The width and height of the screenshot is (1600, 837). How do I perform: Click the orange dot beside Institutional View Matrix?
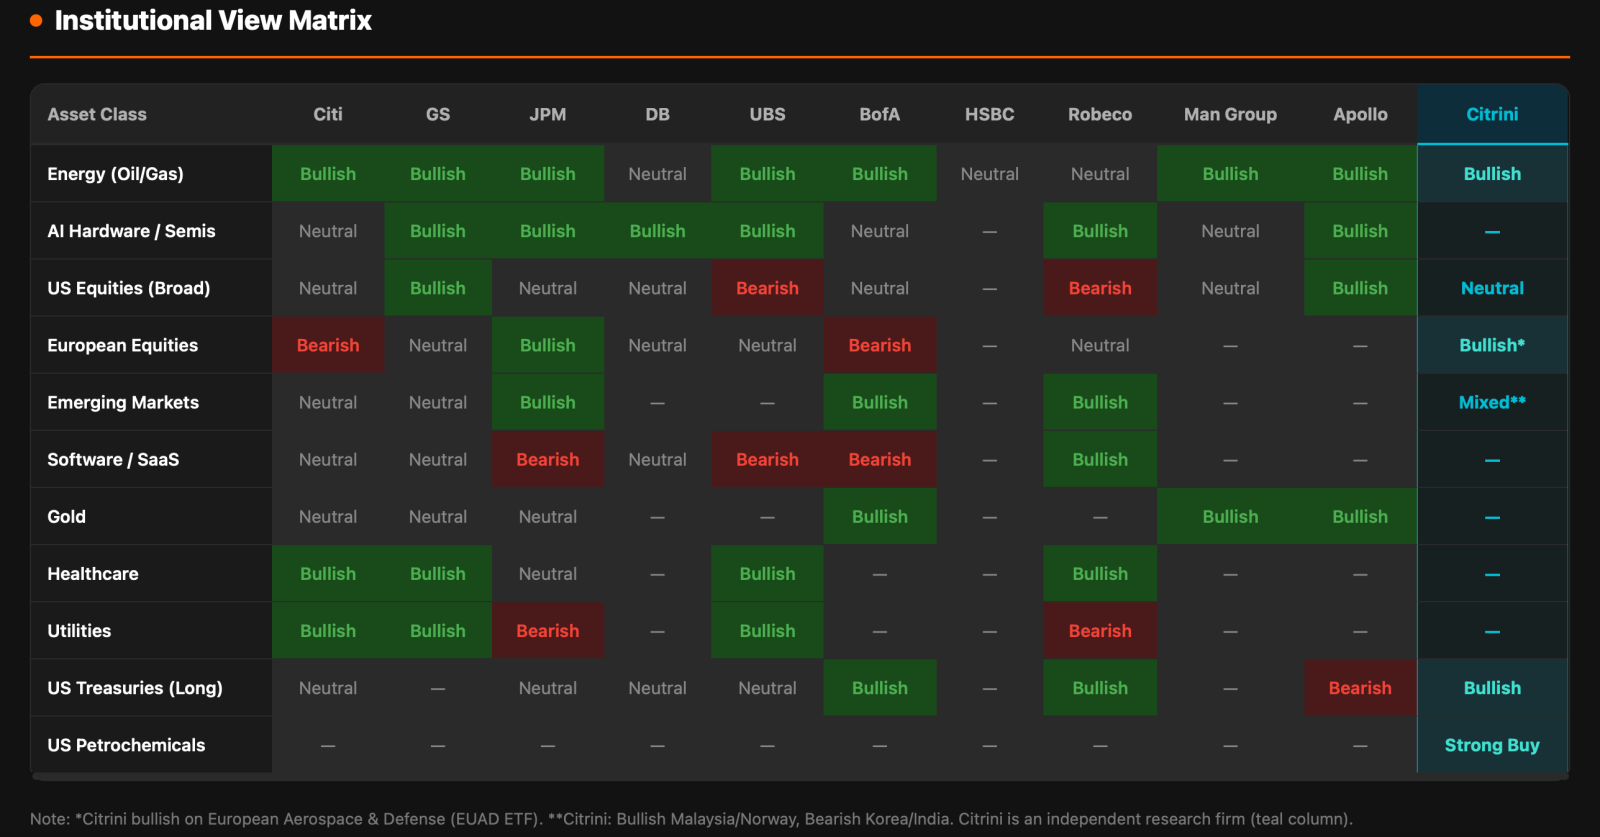pos(36,20)
